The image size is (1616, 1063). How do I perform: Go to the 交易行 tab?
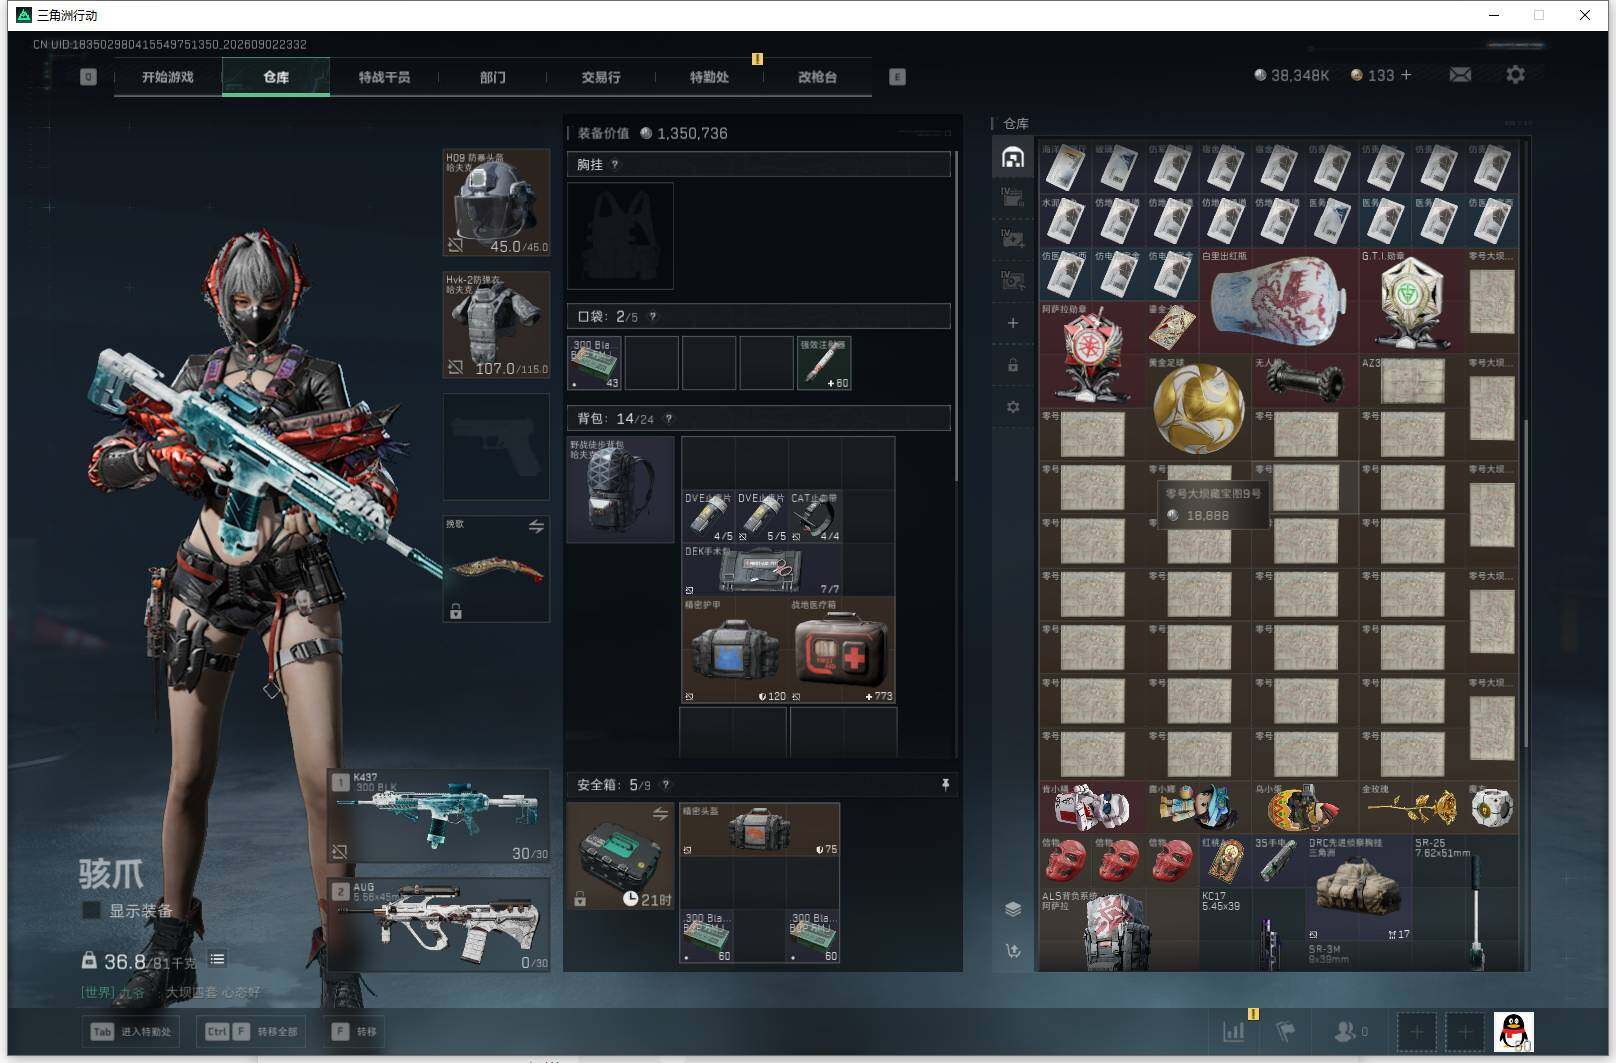click(600, 77)
